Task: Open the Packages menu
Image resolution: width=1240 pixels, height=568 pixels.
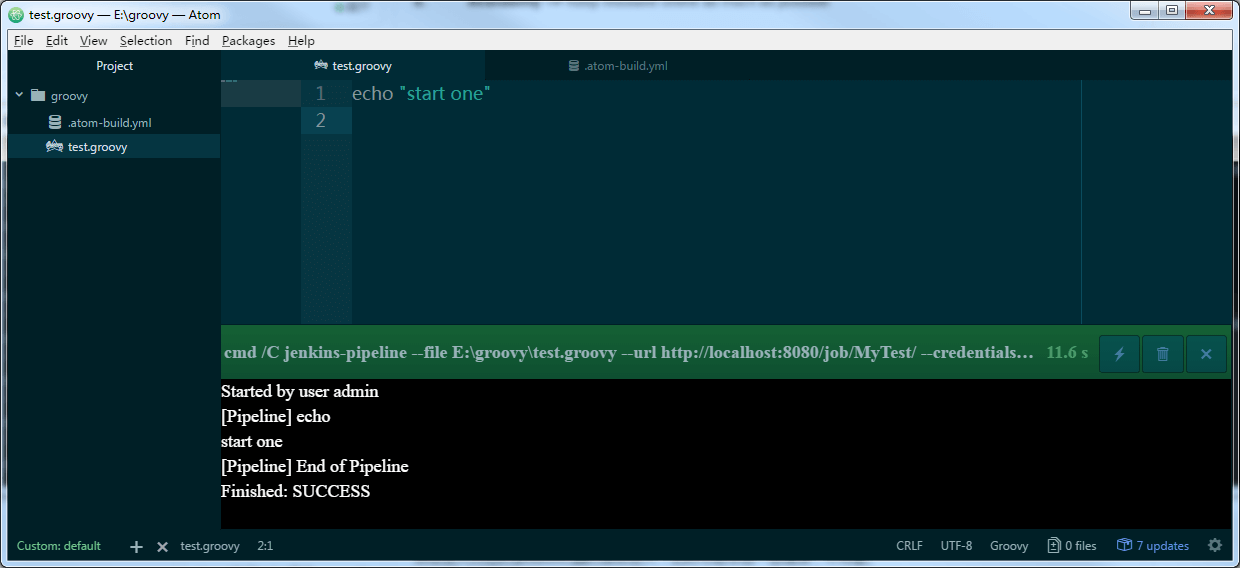Action: tap(248, 41)
